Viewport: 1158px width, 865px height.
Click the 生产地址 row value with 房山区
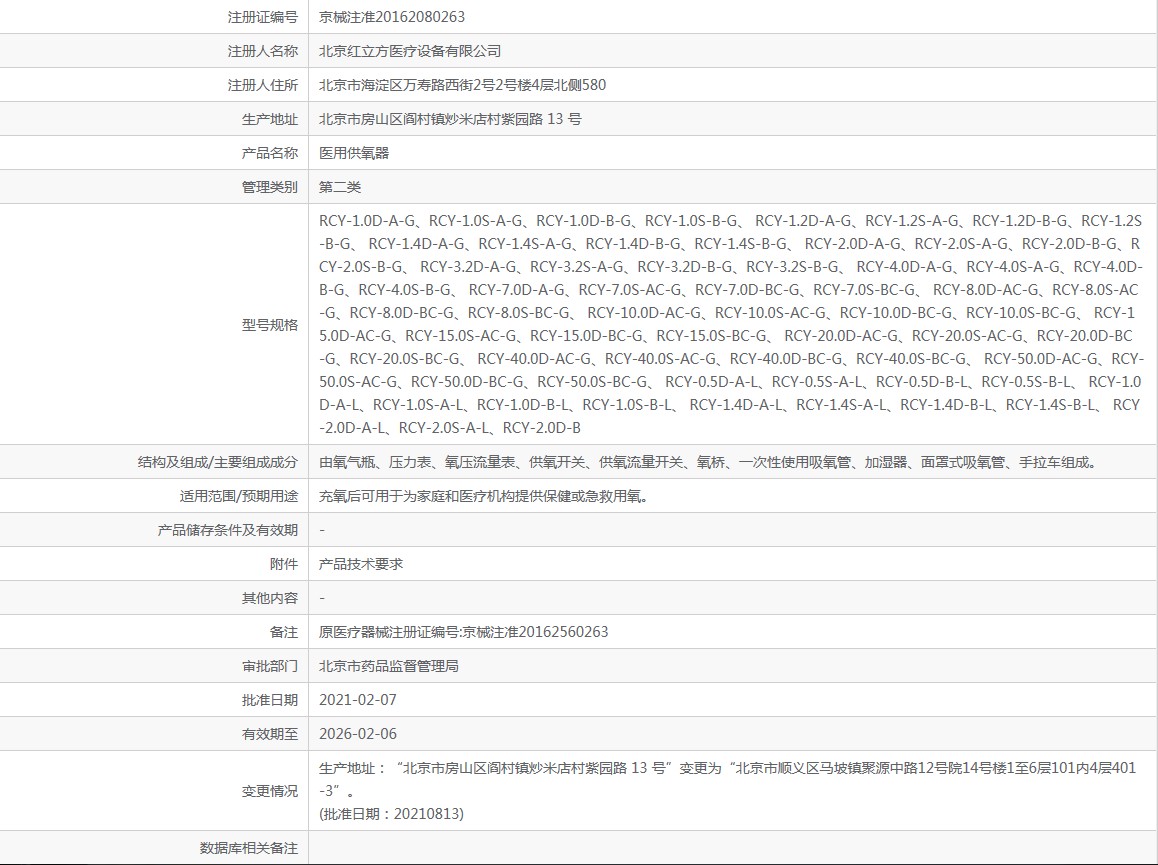click(450, 119)
